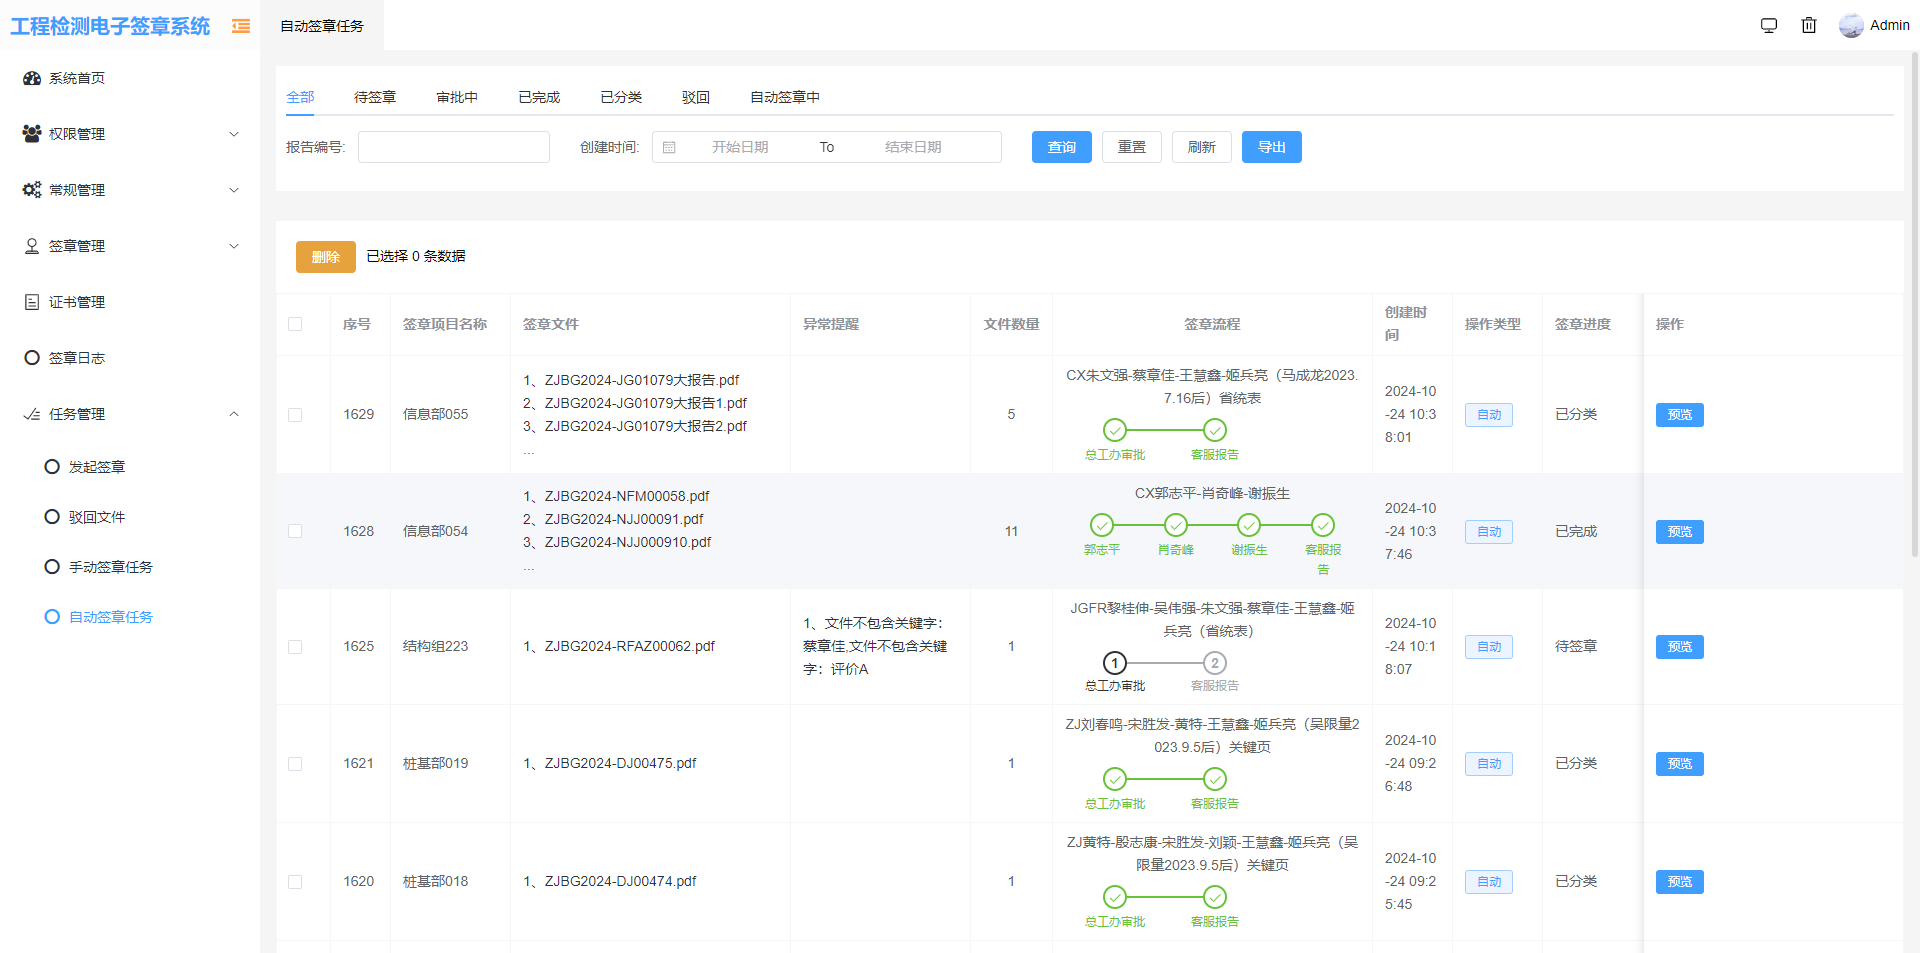Viewport: 1920px width, 953px height.
Task: Click the trash can icon in header
Action: 1808,26
